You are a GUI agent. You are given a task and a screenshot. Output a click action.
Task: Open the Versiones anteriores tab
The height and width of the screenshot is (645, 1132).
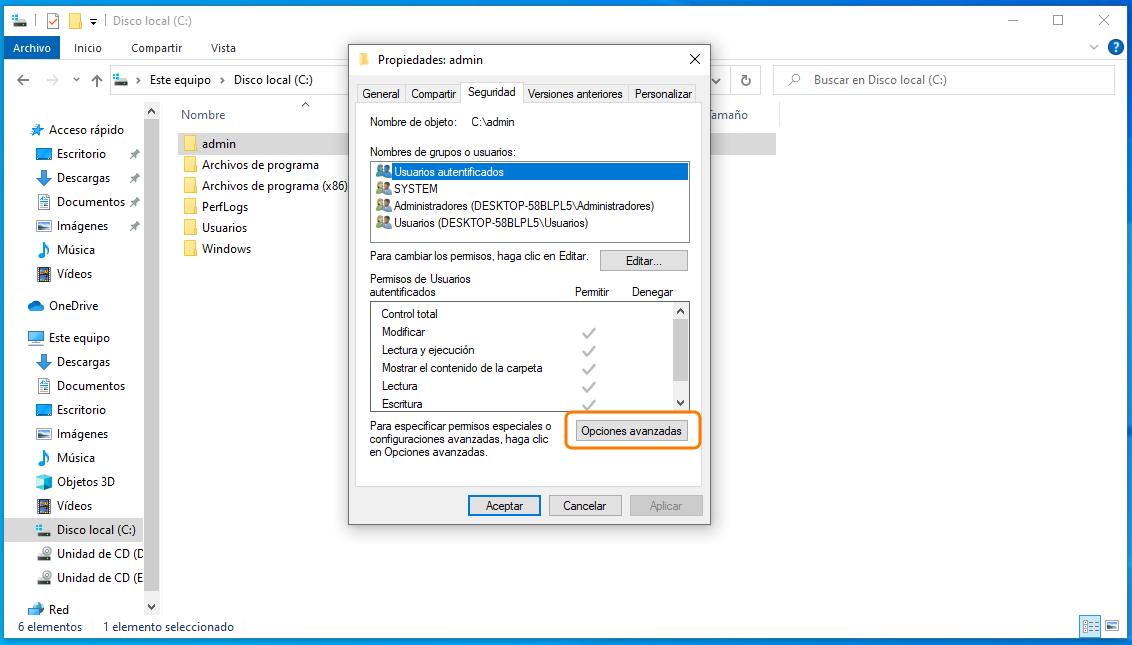(x=575, y=94)
